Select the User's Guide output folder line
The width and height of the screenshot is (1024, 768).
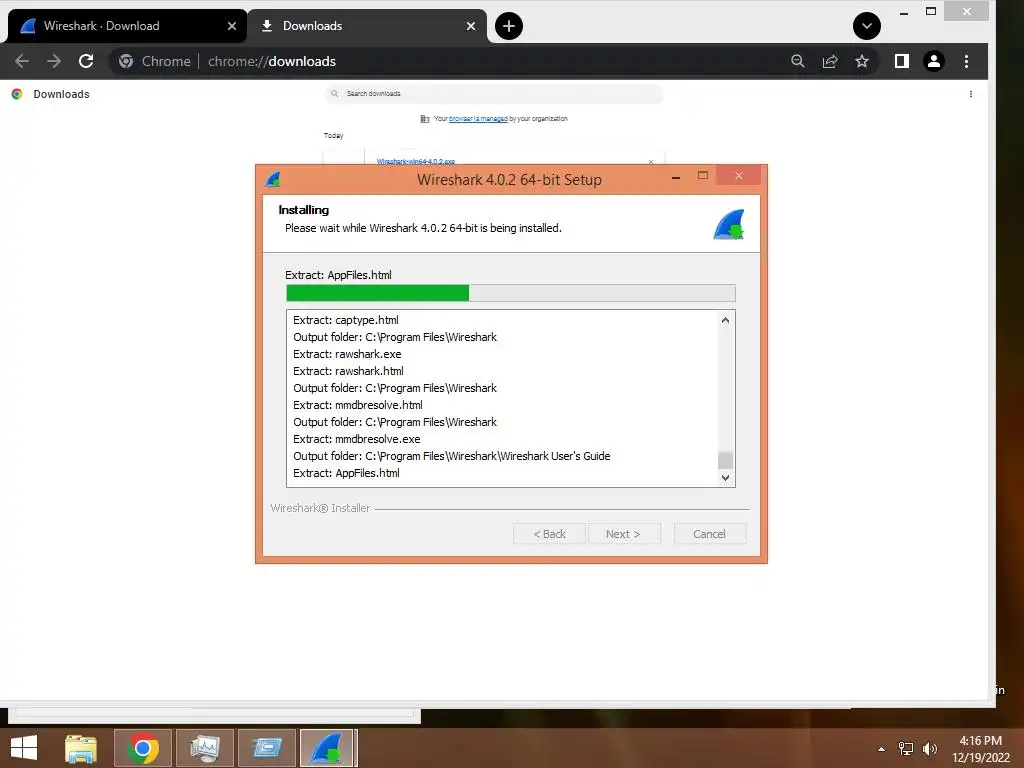(451, 456)
